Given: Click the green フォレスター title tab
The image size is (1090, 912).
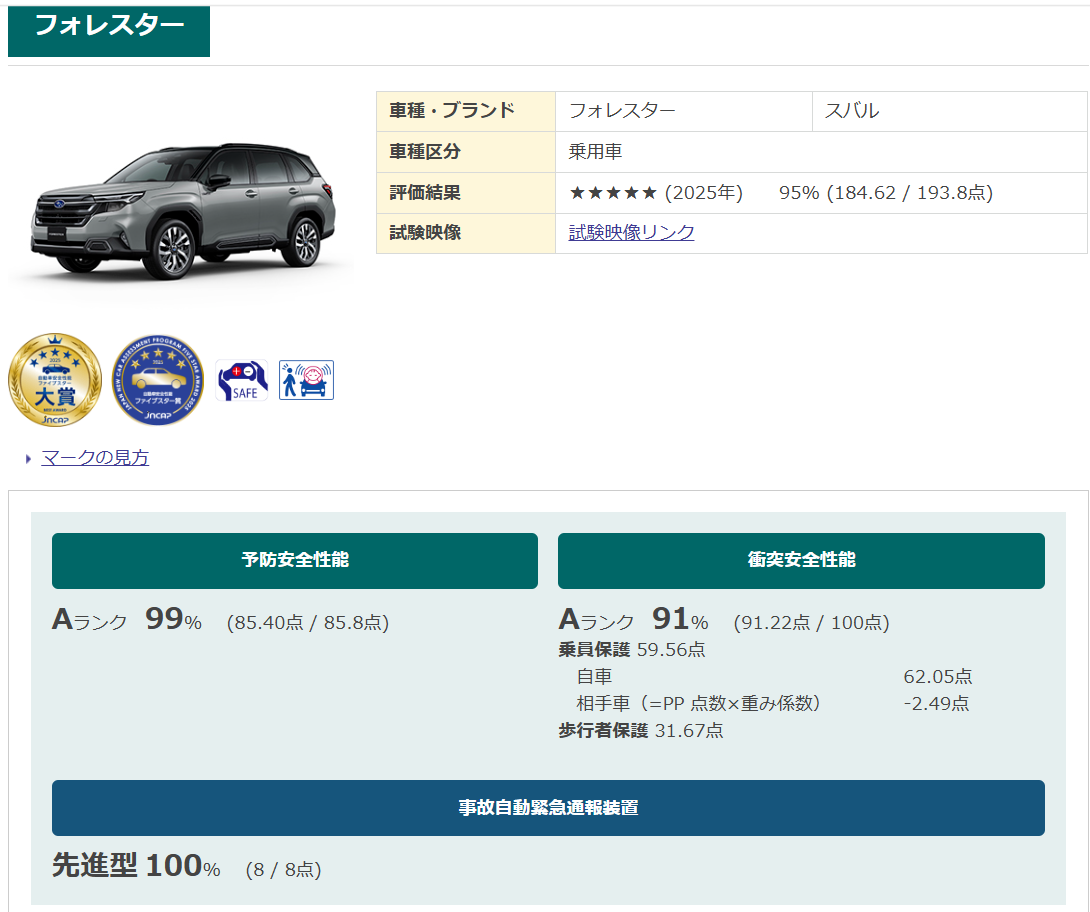Looking at the screenshot, I should [x=108, y=30].
